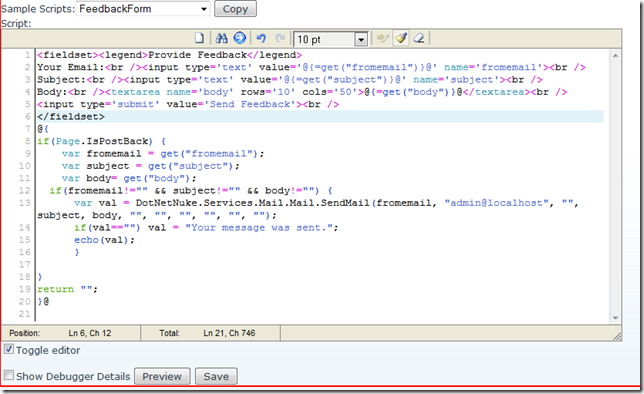Click the 'Script:' label
Viewport: 644px width, 394px height.
point(16,23)
